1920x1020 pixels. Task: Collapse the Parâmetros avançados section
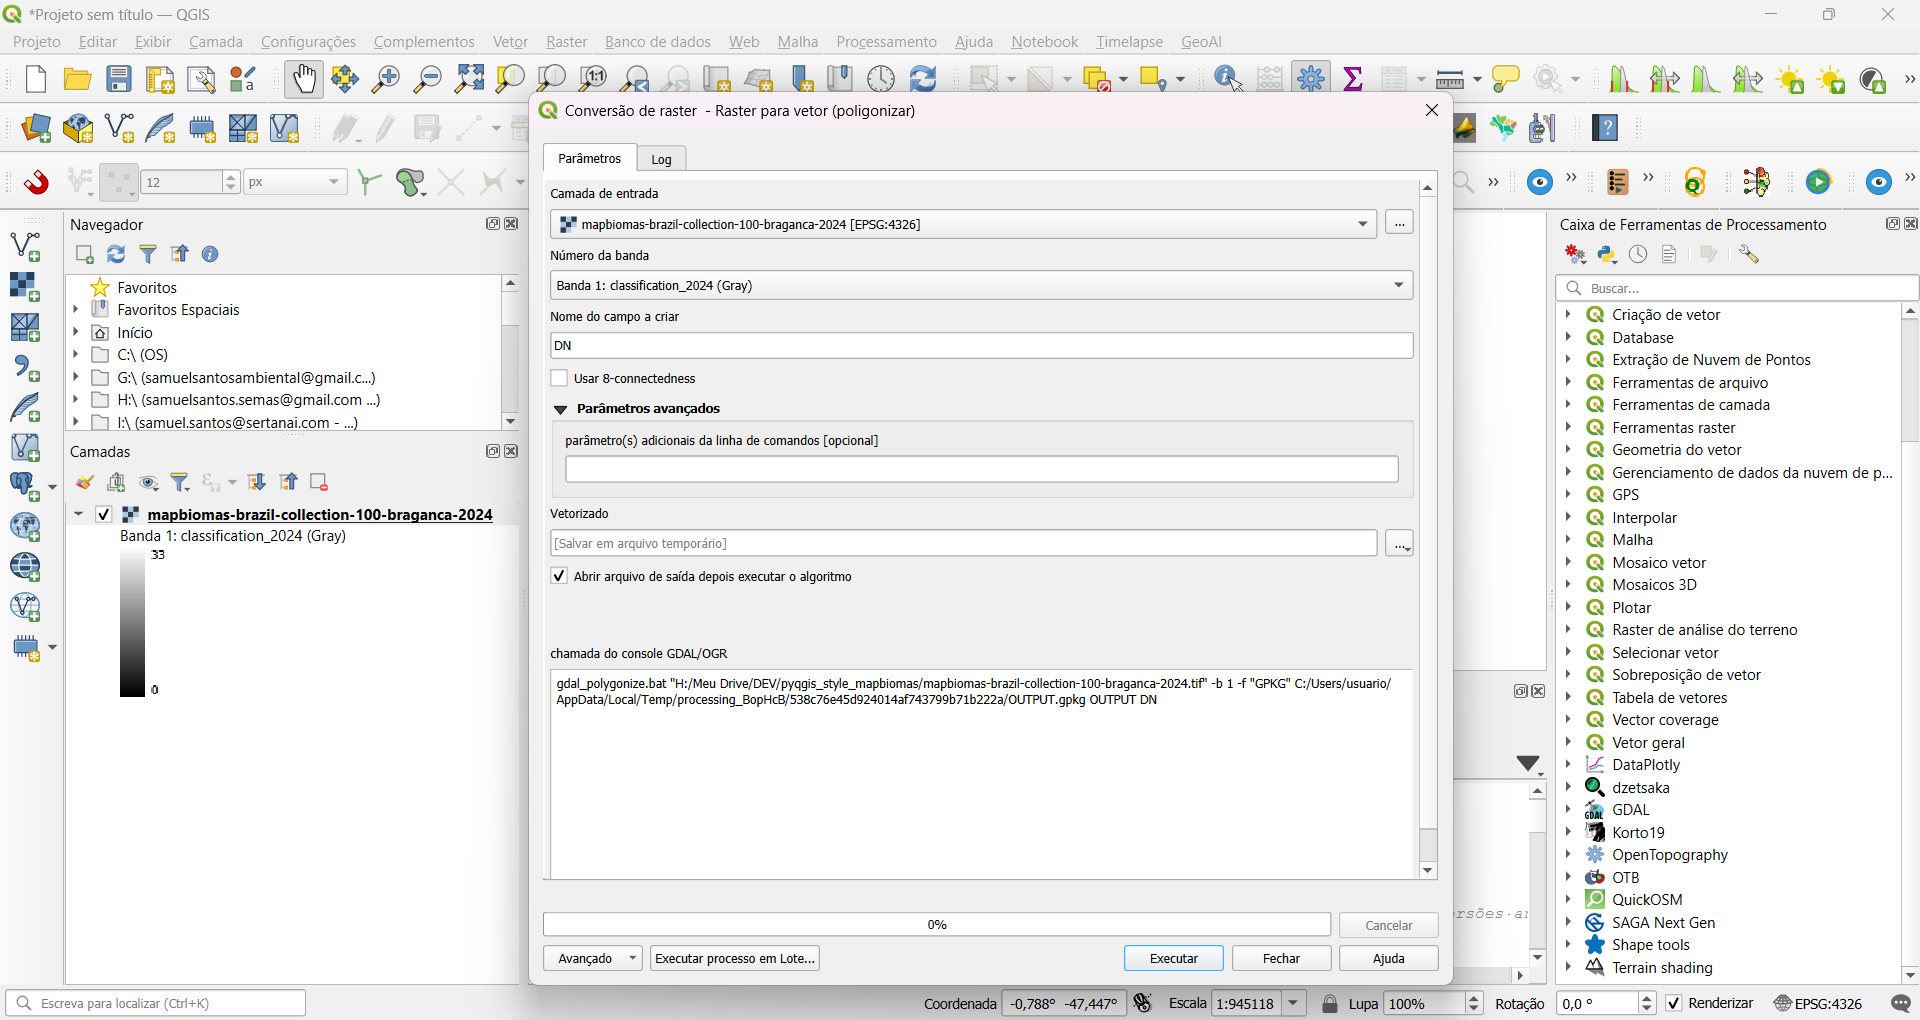coord(561,409)
